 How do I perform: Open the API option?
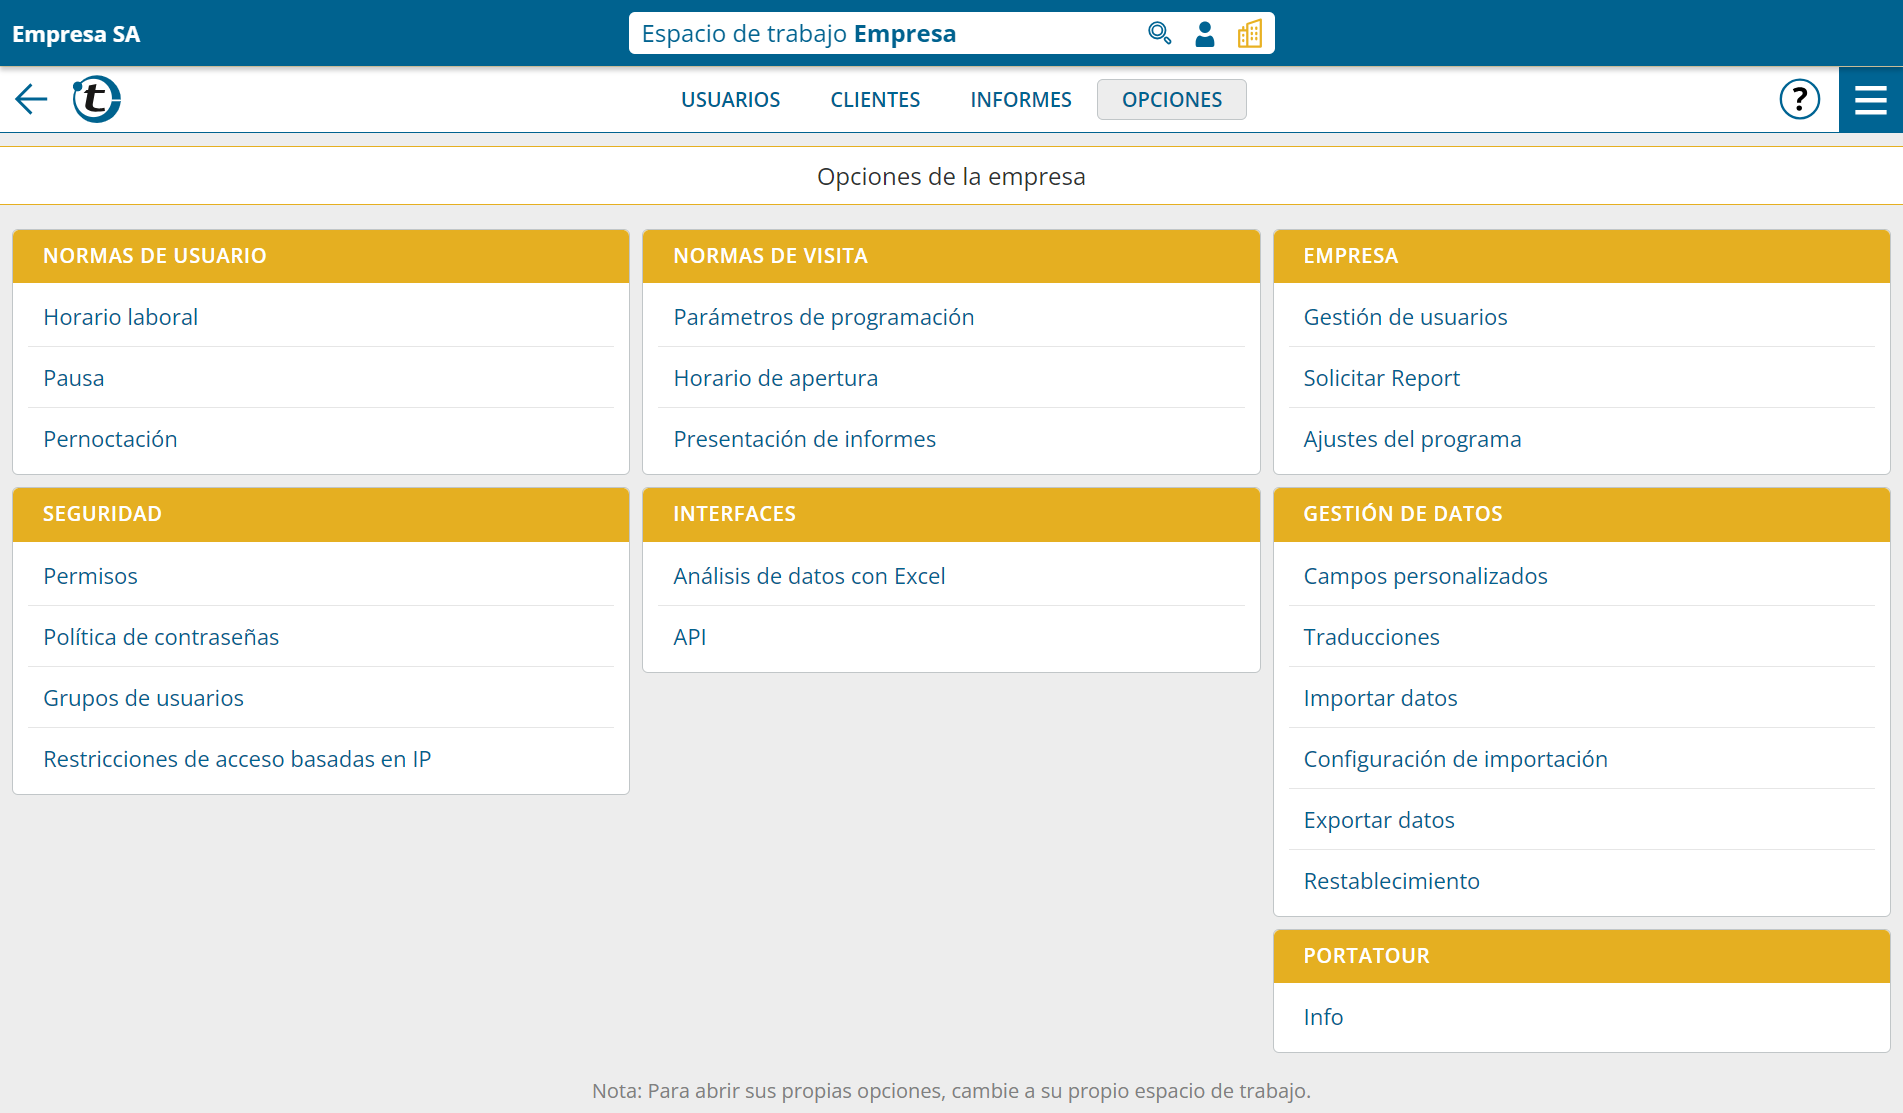pos(951,637)
